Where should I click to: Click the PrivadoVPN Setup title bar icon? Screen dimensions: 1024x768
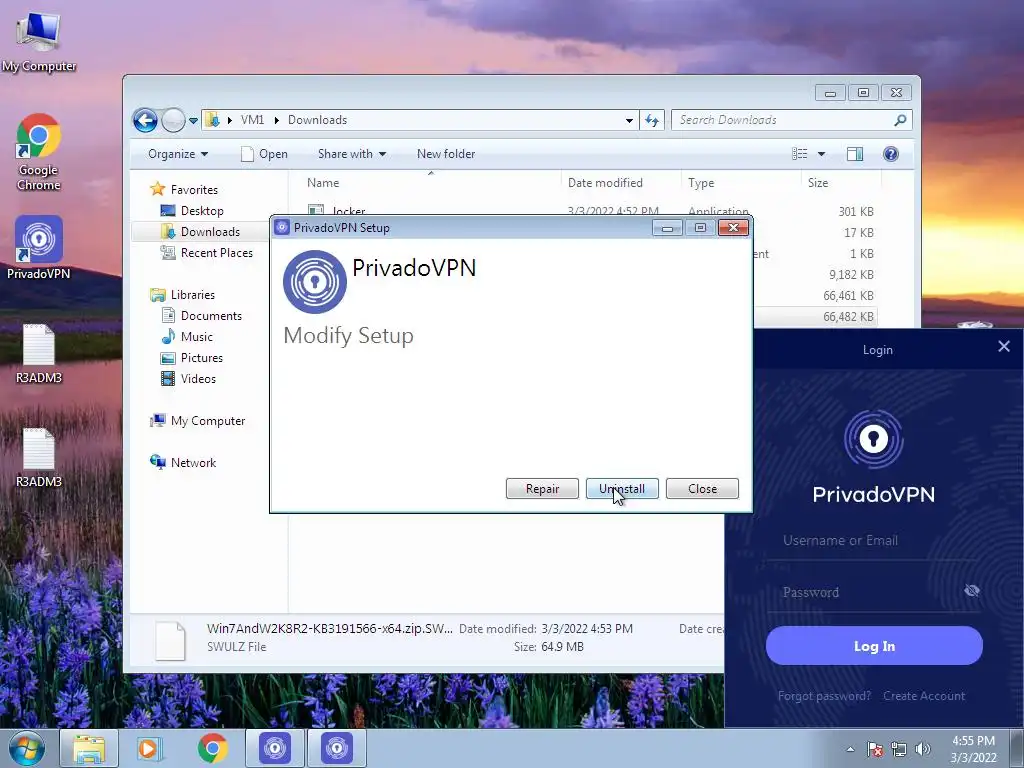(x=281, y=227)
